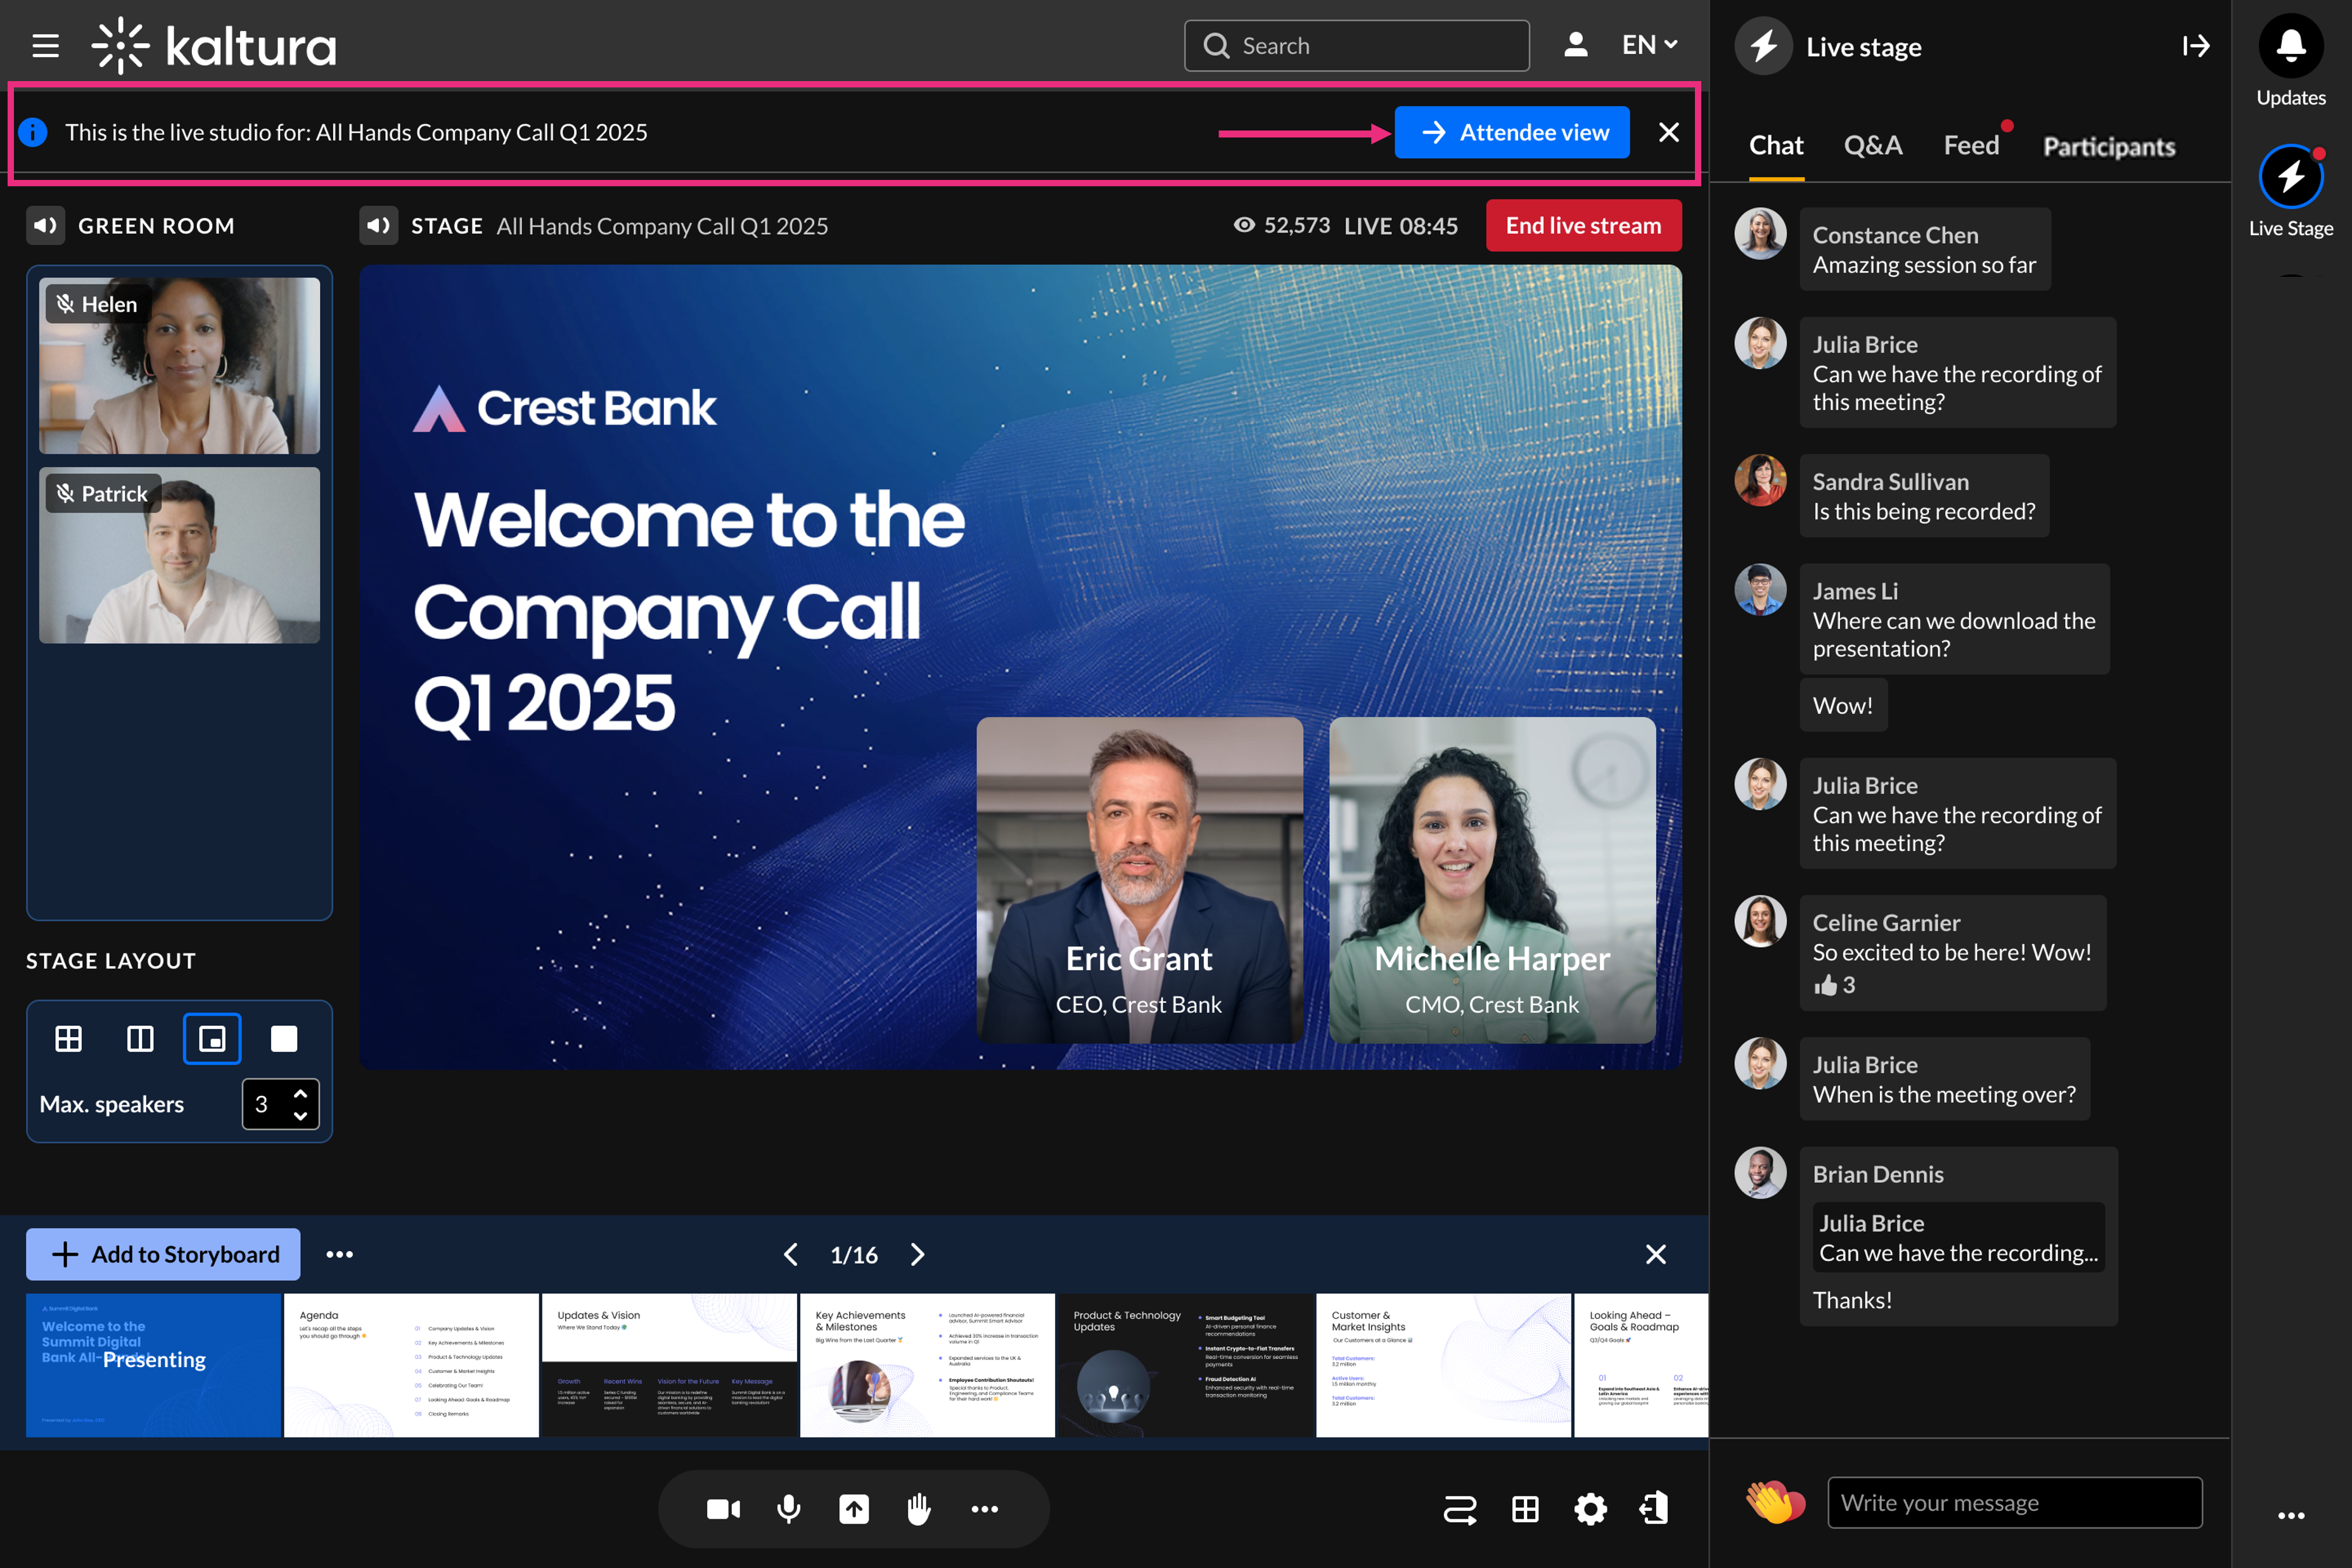Open the EN language dropdown

click(1649, 45)
